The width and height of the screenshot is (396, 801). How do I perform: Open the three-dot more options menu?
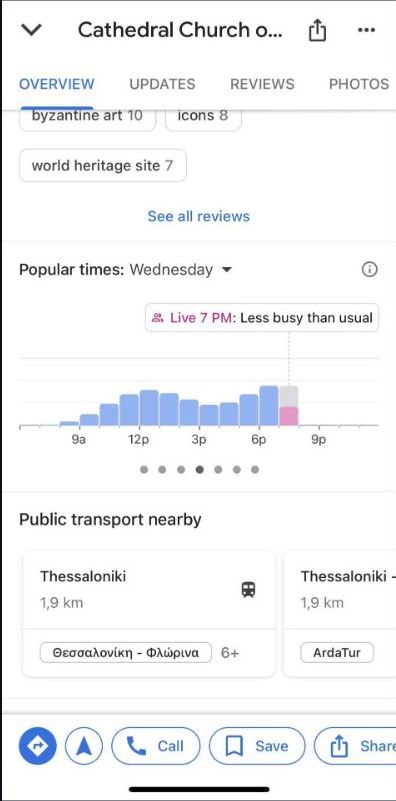click(x=366, y=31)
